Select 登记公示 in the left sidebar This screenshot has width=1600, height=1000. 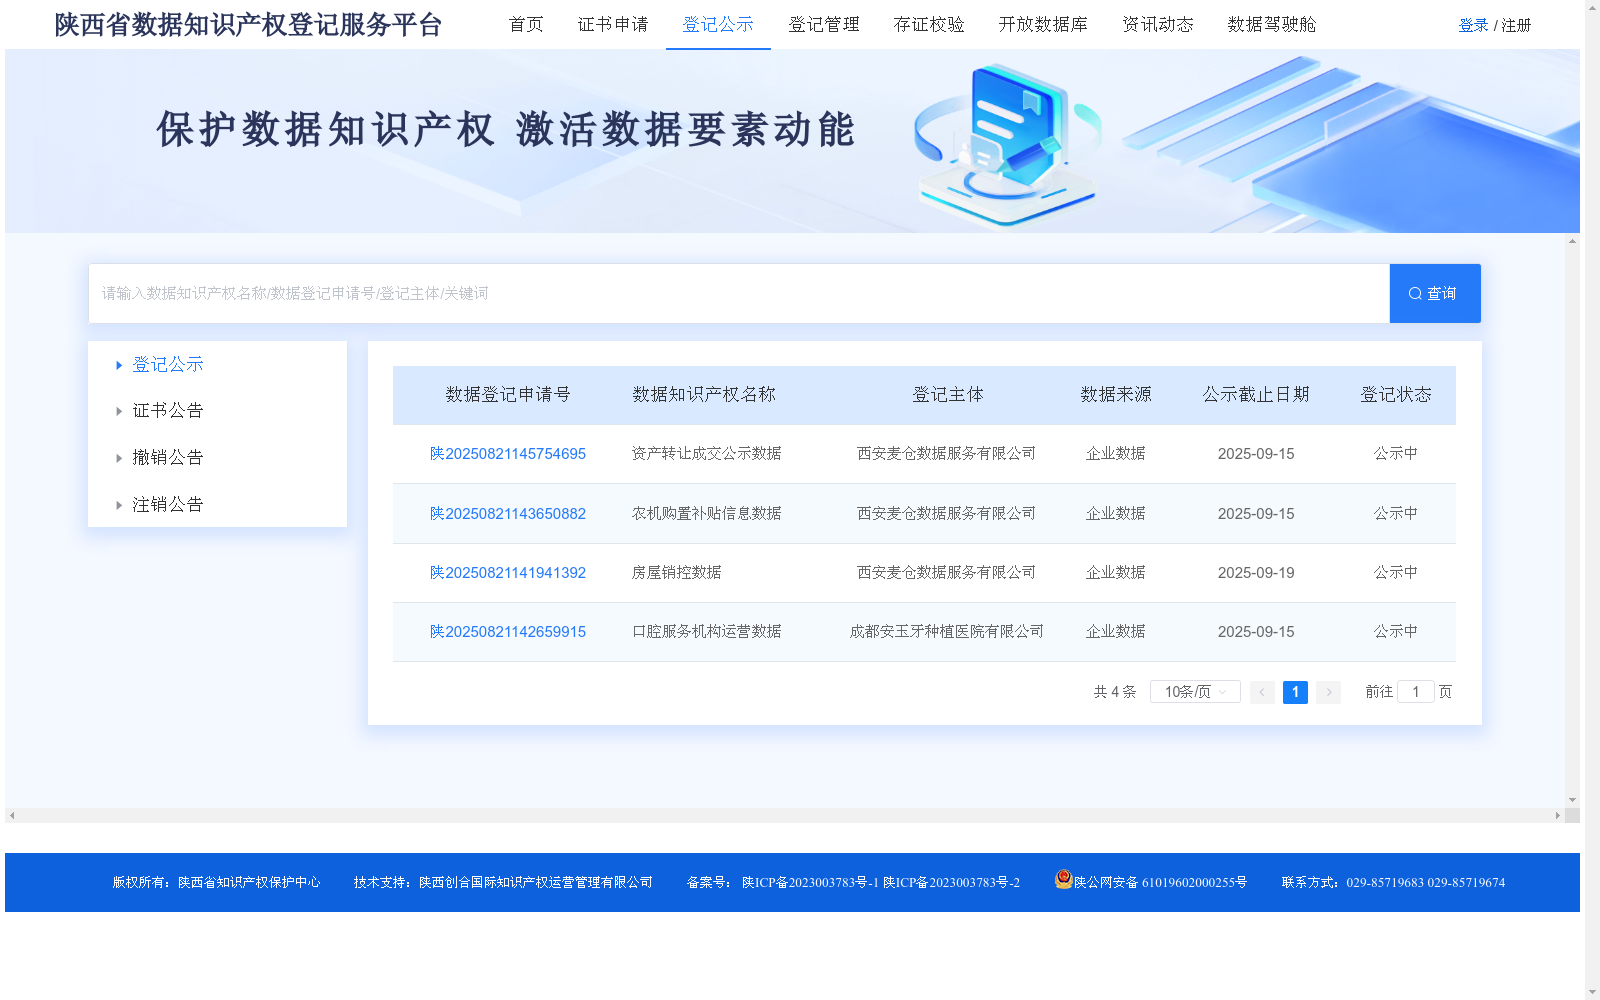(168, 365)
